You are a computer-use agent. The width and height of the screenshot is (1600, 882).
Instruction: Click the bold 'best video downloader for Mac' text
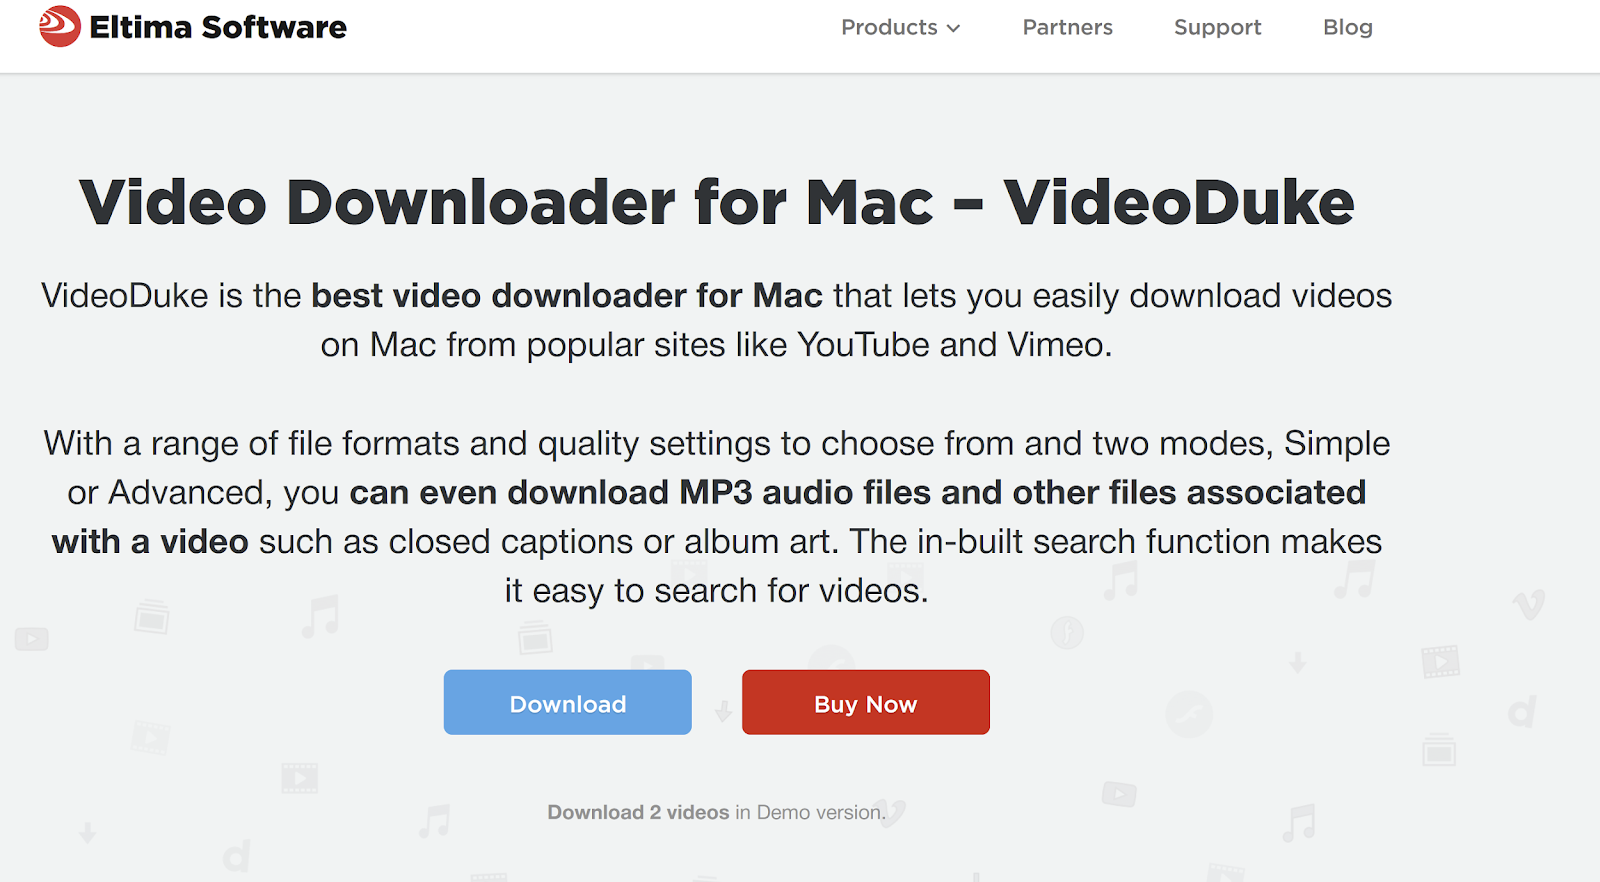click(x=567, y=296)
